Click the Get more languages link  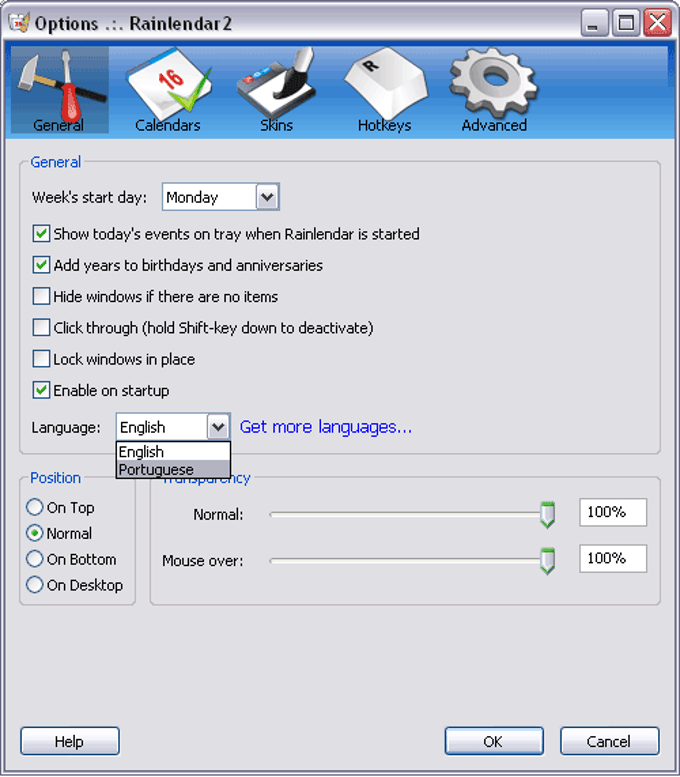[x=326, y=427]
